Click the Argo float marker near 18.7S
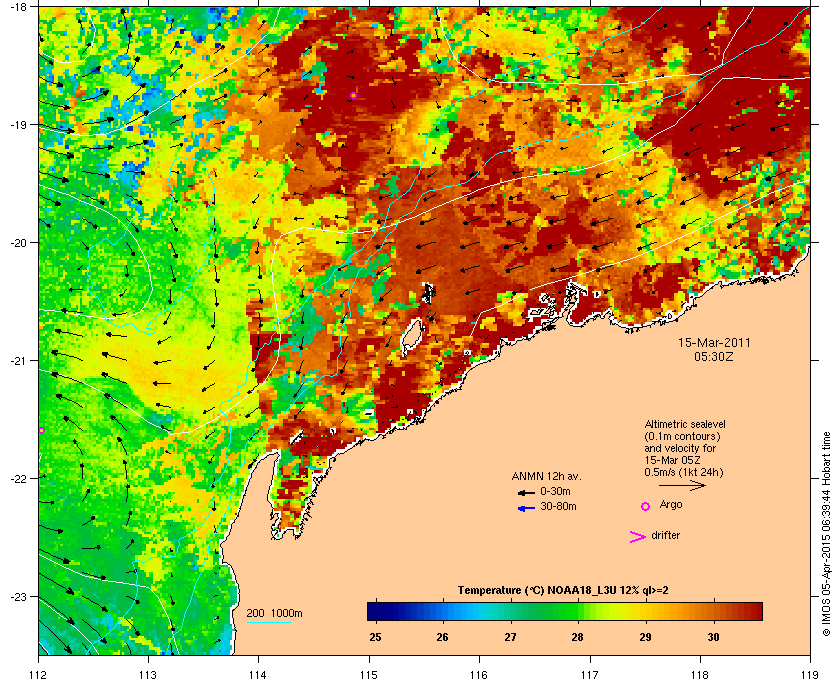The height and width of the screenshot is (680, 840). point(353,95)
